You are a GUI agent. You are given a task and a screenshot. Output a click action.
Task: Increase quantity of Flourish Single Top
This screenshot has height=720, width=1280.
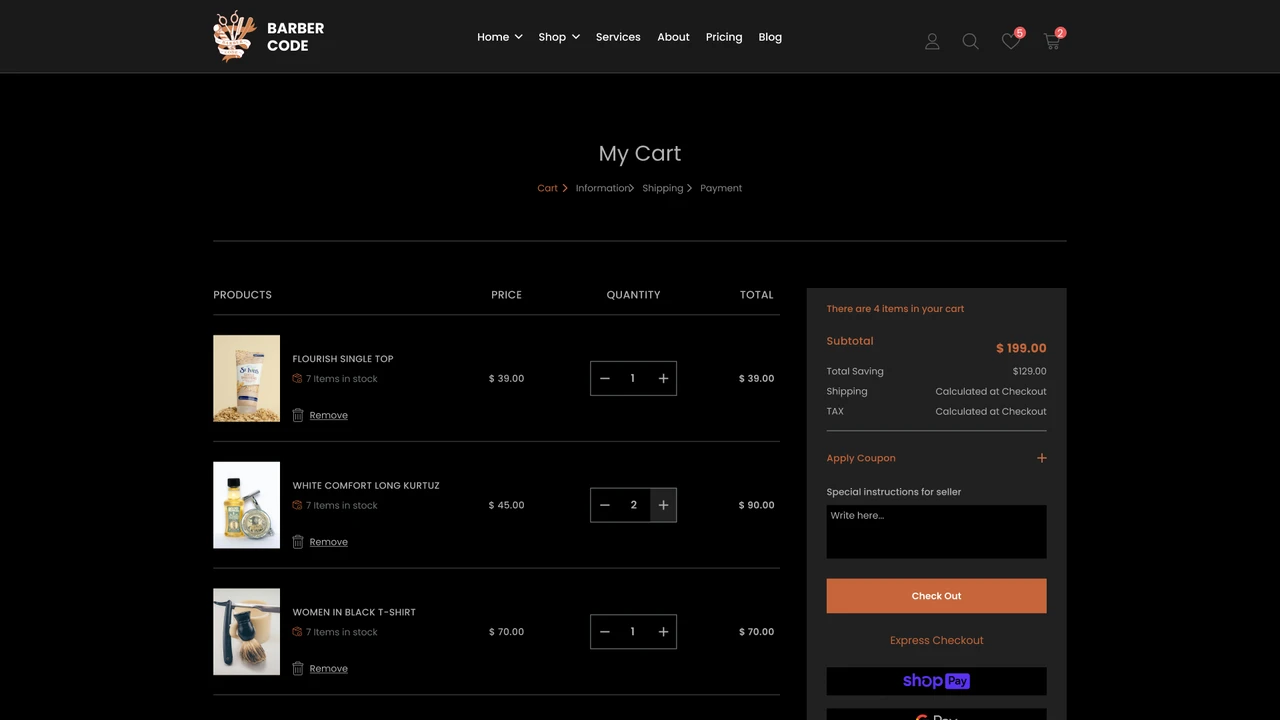663,378
